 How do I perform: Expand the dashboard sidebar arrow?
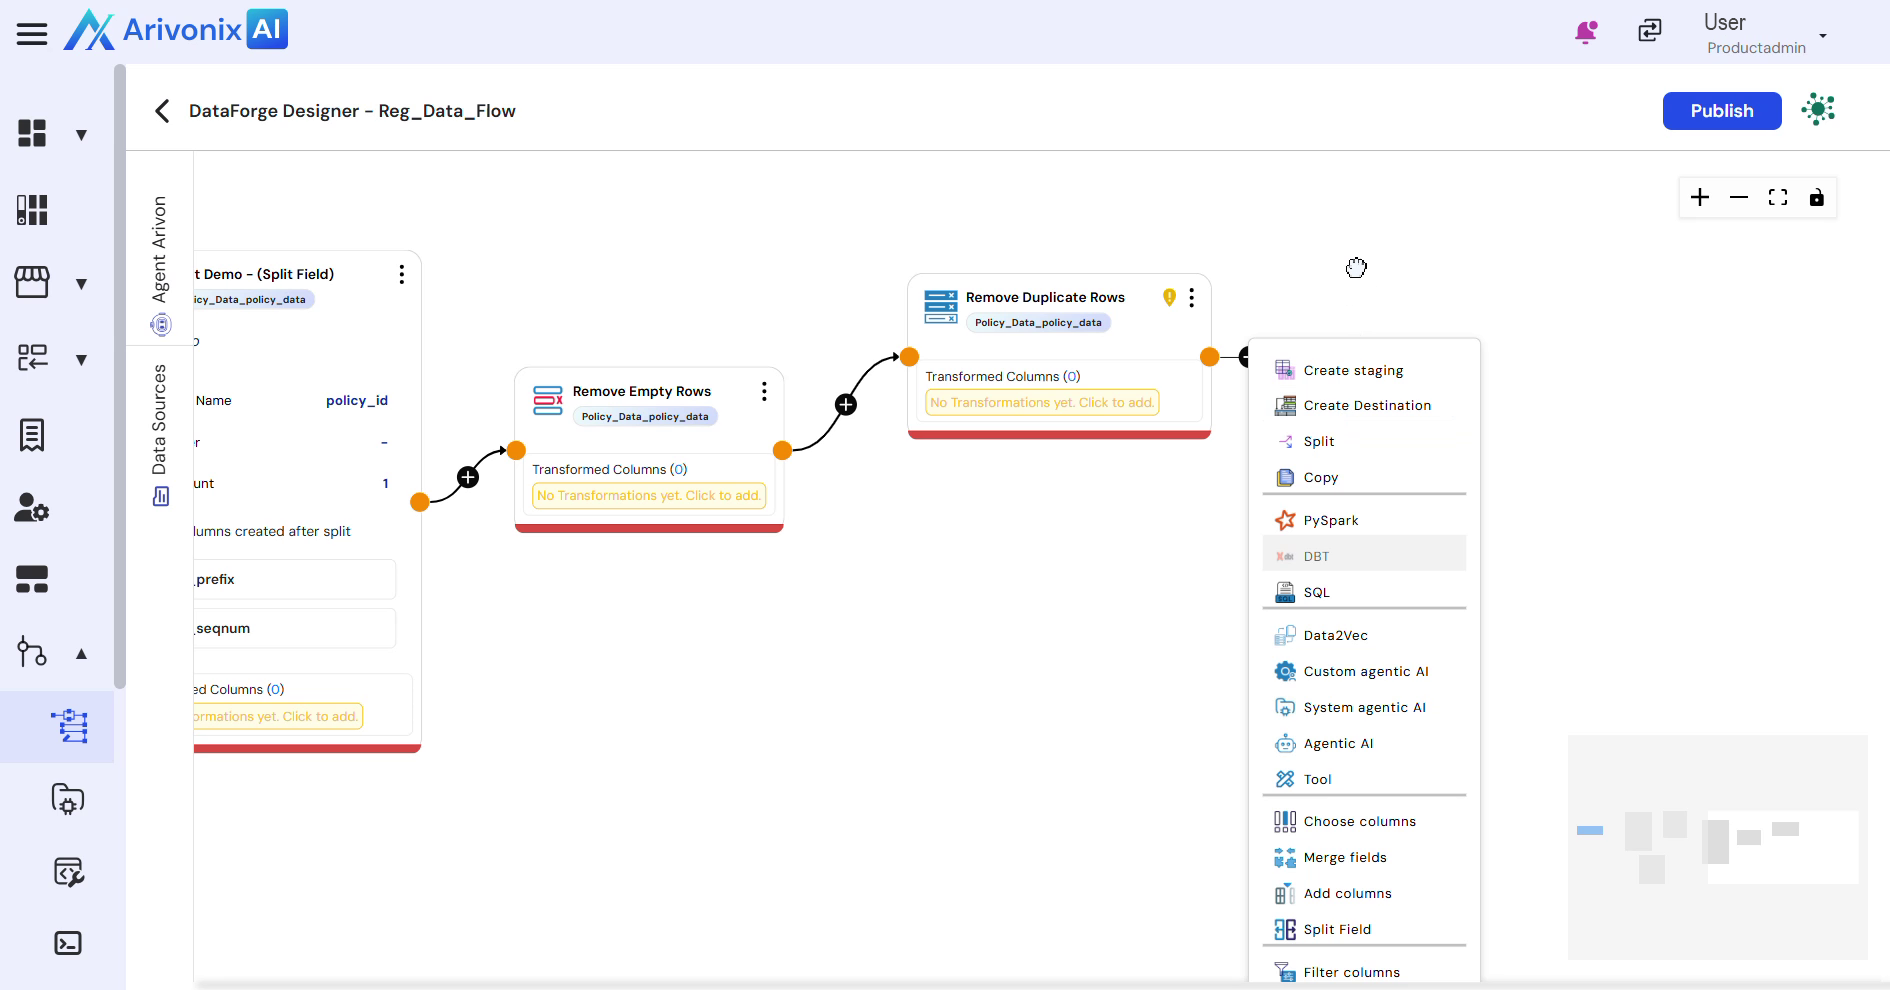coord(82,135)
